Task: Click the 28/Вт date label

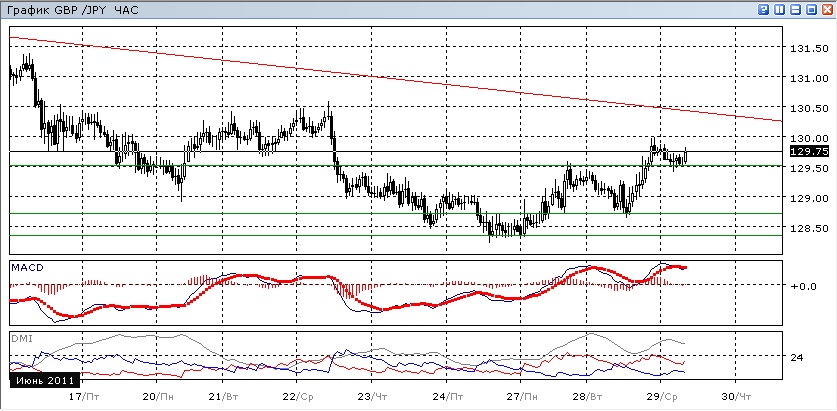Action: [x=587, y=397]
